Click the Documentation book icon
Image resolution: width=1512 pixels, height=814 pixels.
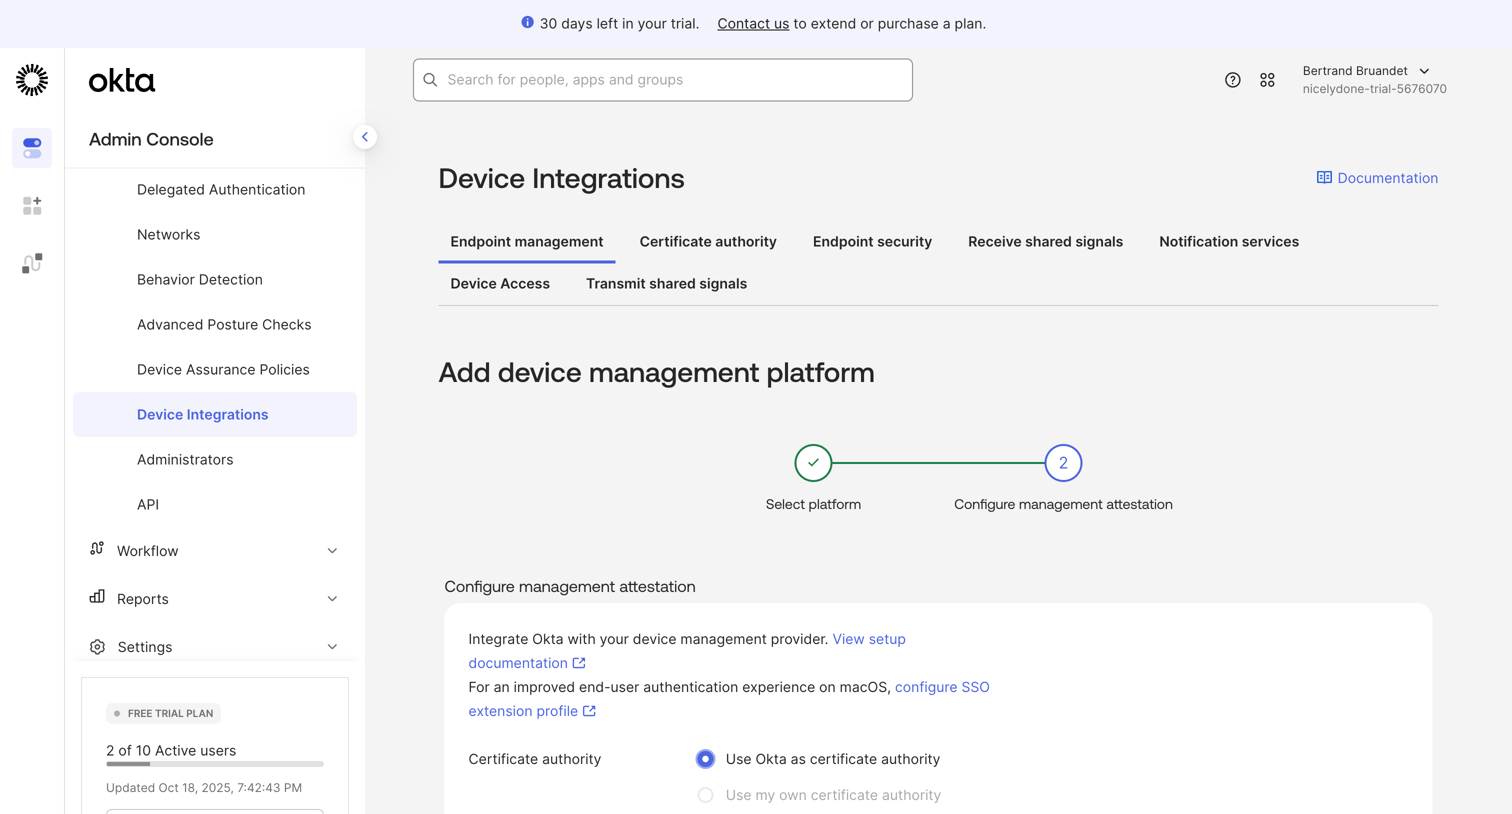click(x=1324, y=178)
